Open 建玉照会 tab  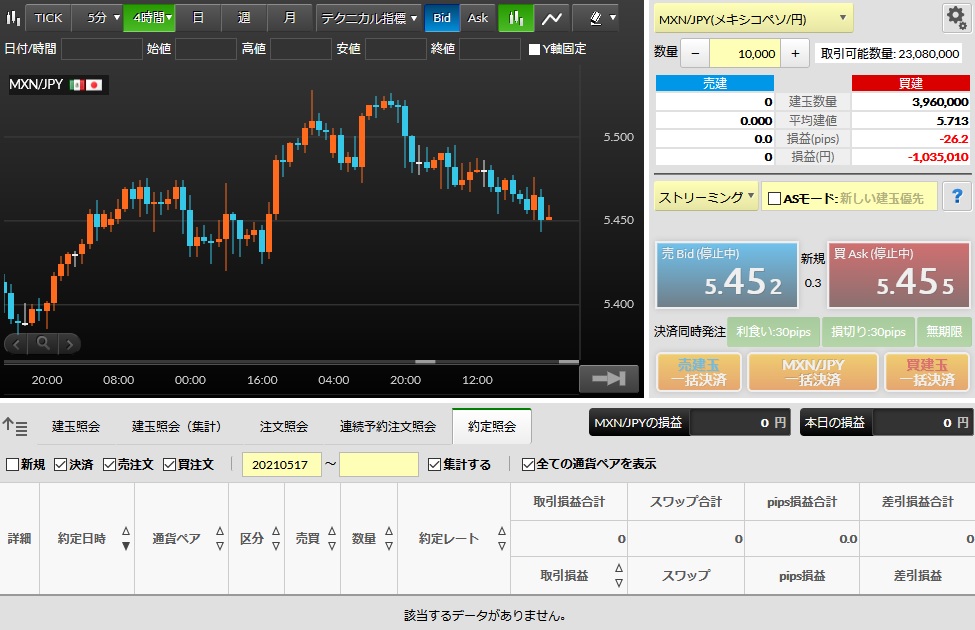tap(76, 427)
